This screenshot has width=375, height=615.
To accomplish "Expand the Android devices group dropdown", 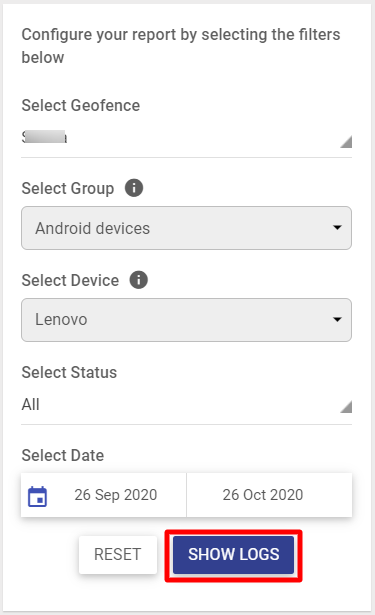I will point(186,228).
